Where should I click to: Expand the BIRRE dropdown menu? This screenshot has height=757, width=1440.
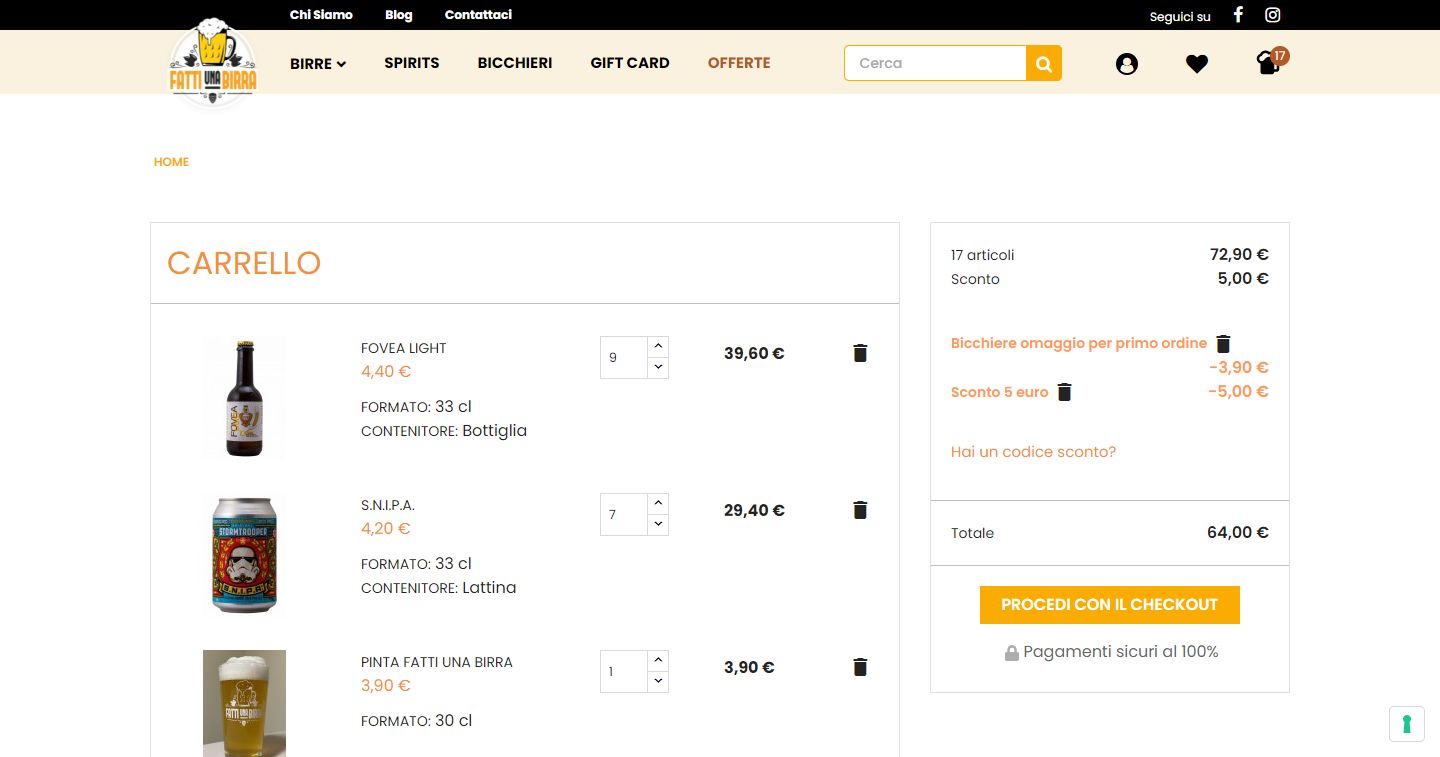(x=318, y=64)
